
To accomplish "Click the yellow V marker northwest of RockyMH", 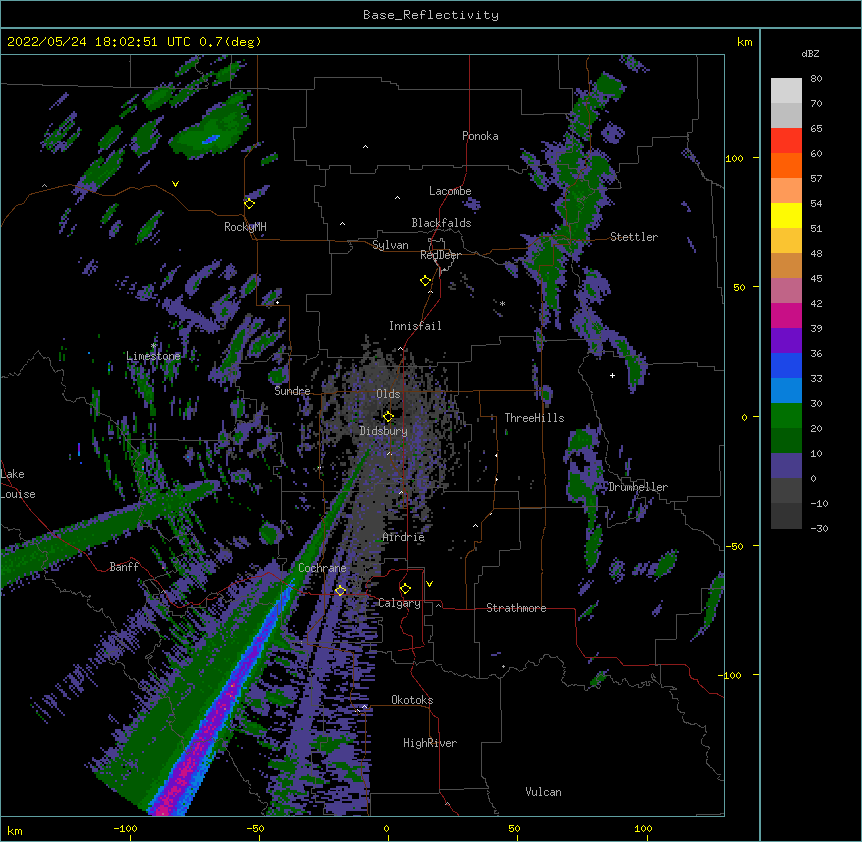I will click(175, 184).
